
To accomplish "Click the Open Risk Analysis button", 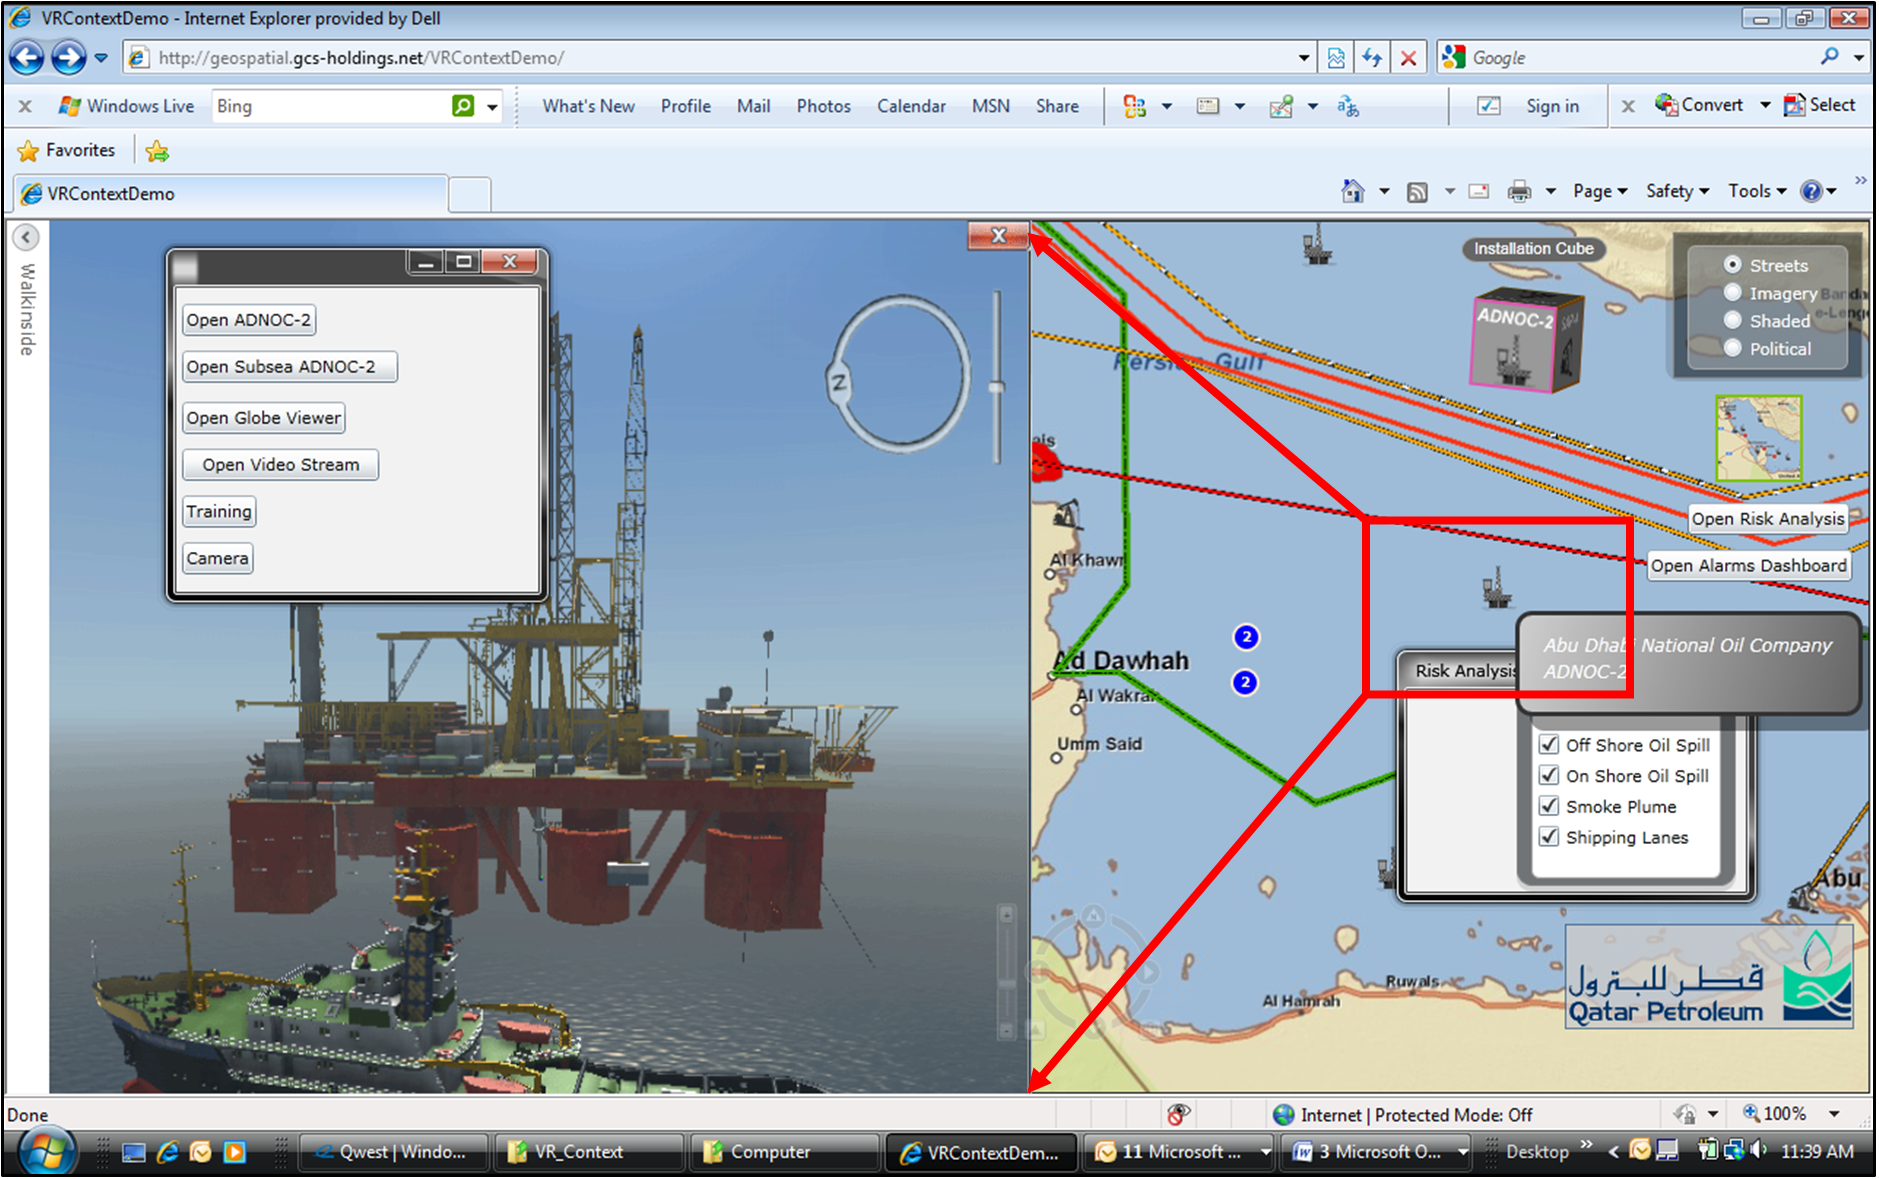I will pyautogui.click(x=1767, y=518).
